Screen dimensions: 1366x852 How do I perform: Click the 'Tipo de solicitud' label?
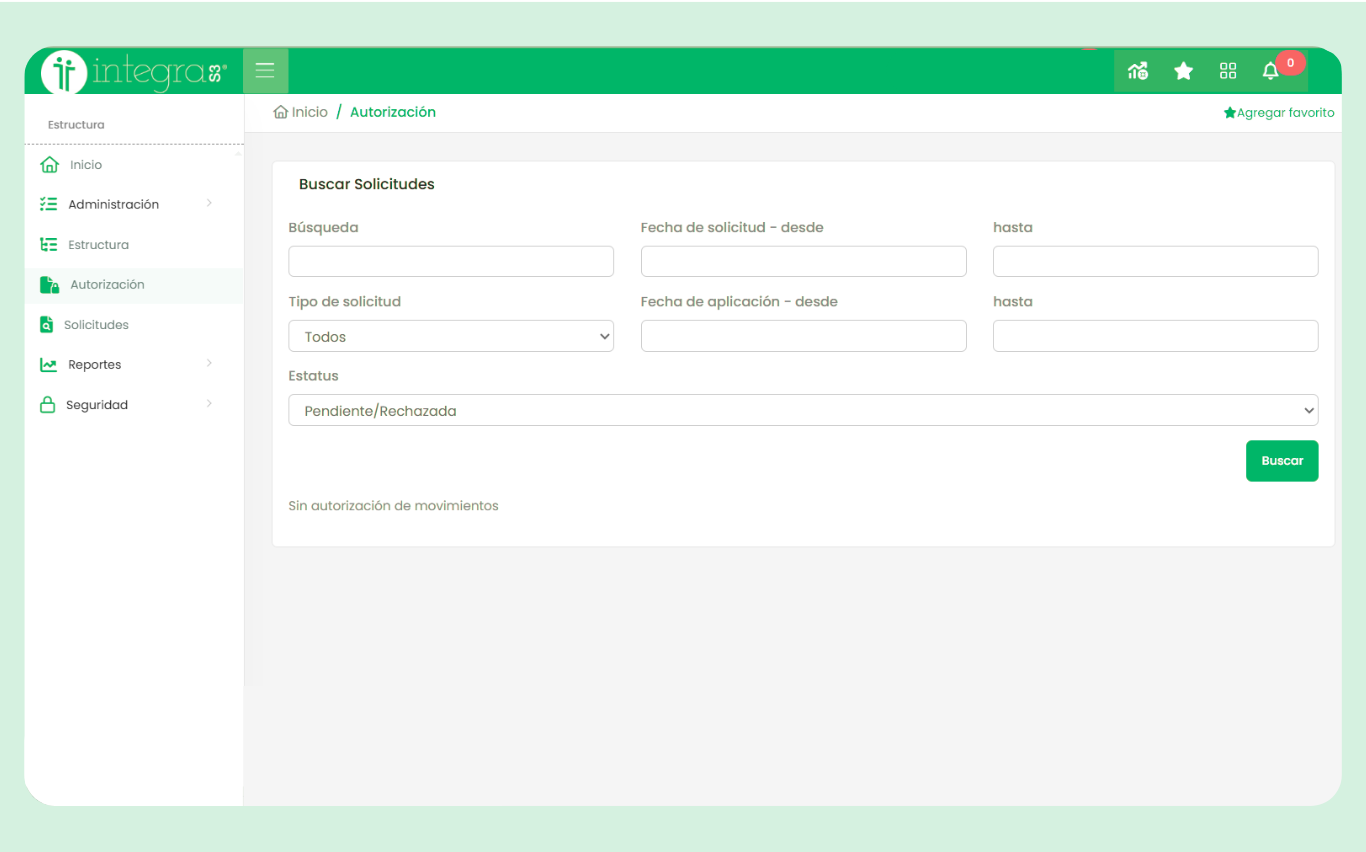345,301
